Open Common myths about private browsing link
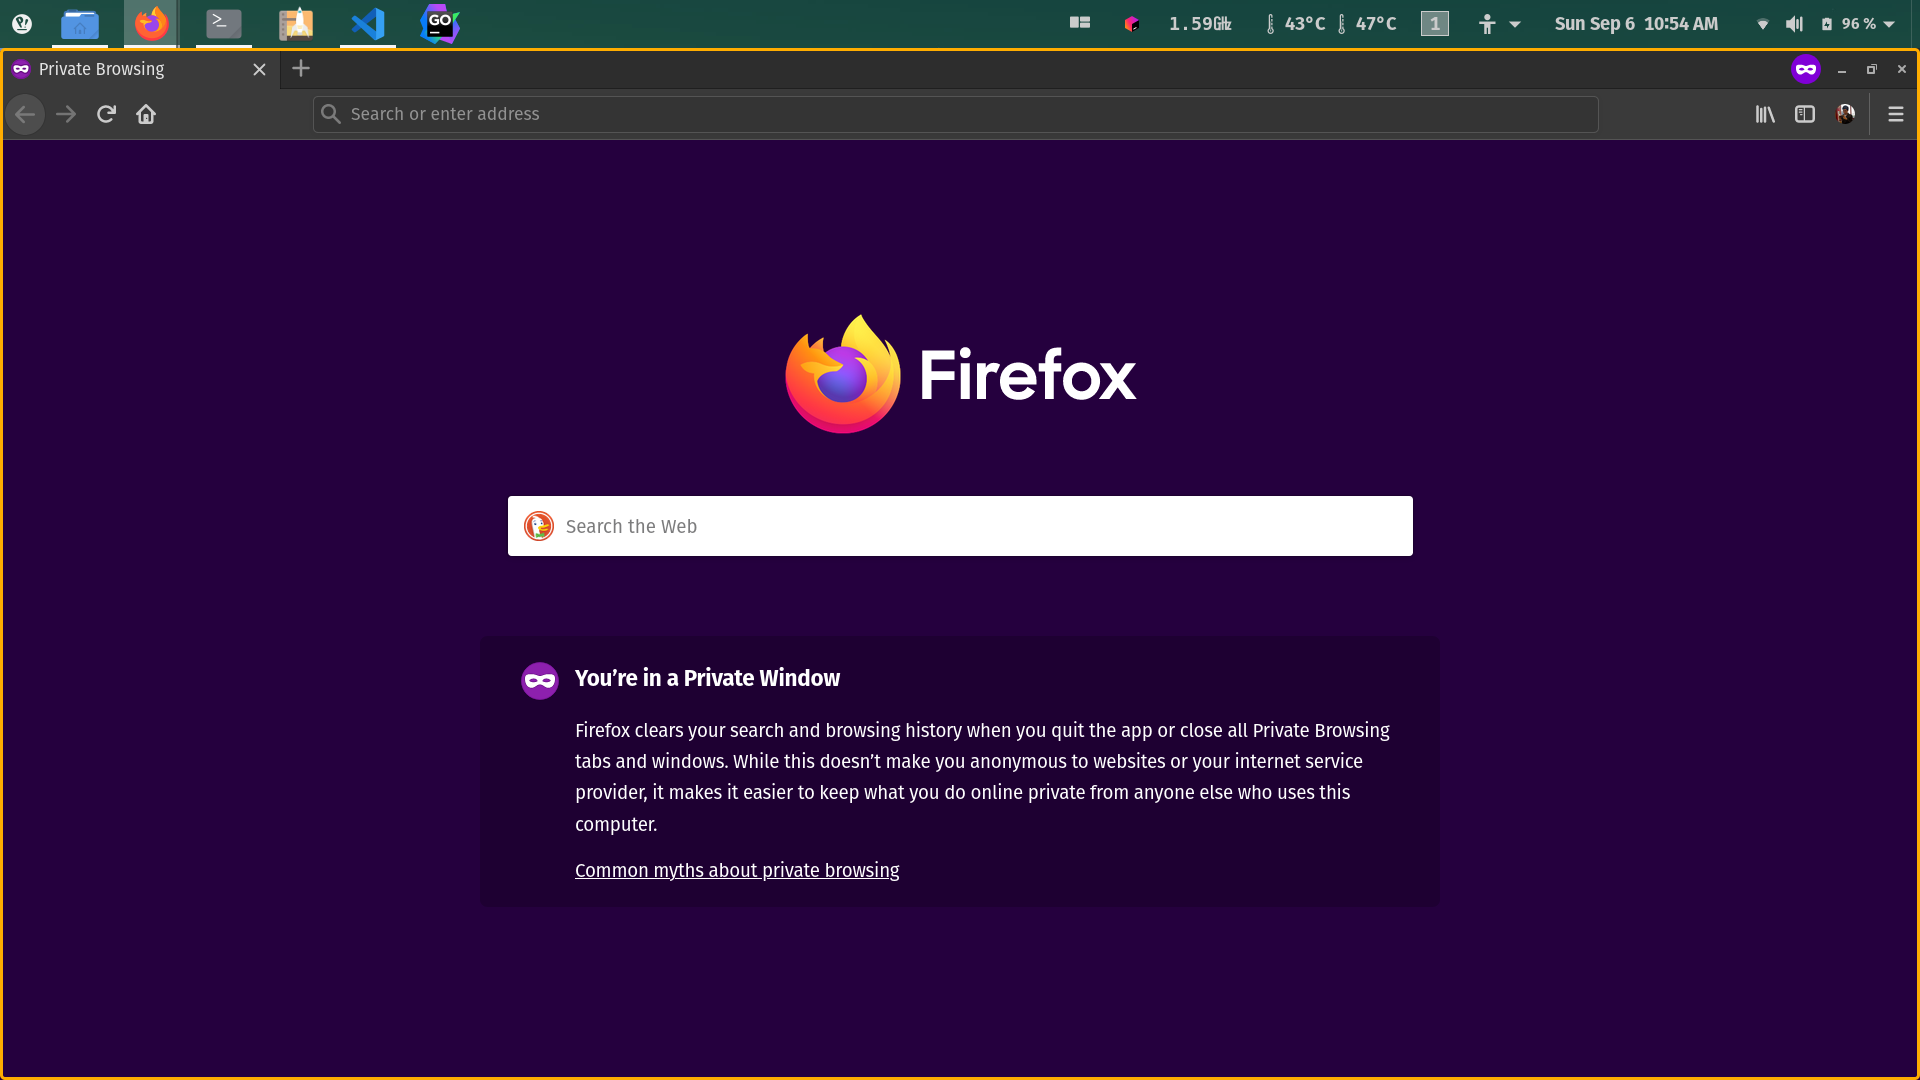1920x1080 pixels. [737, 870]
